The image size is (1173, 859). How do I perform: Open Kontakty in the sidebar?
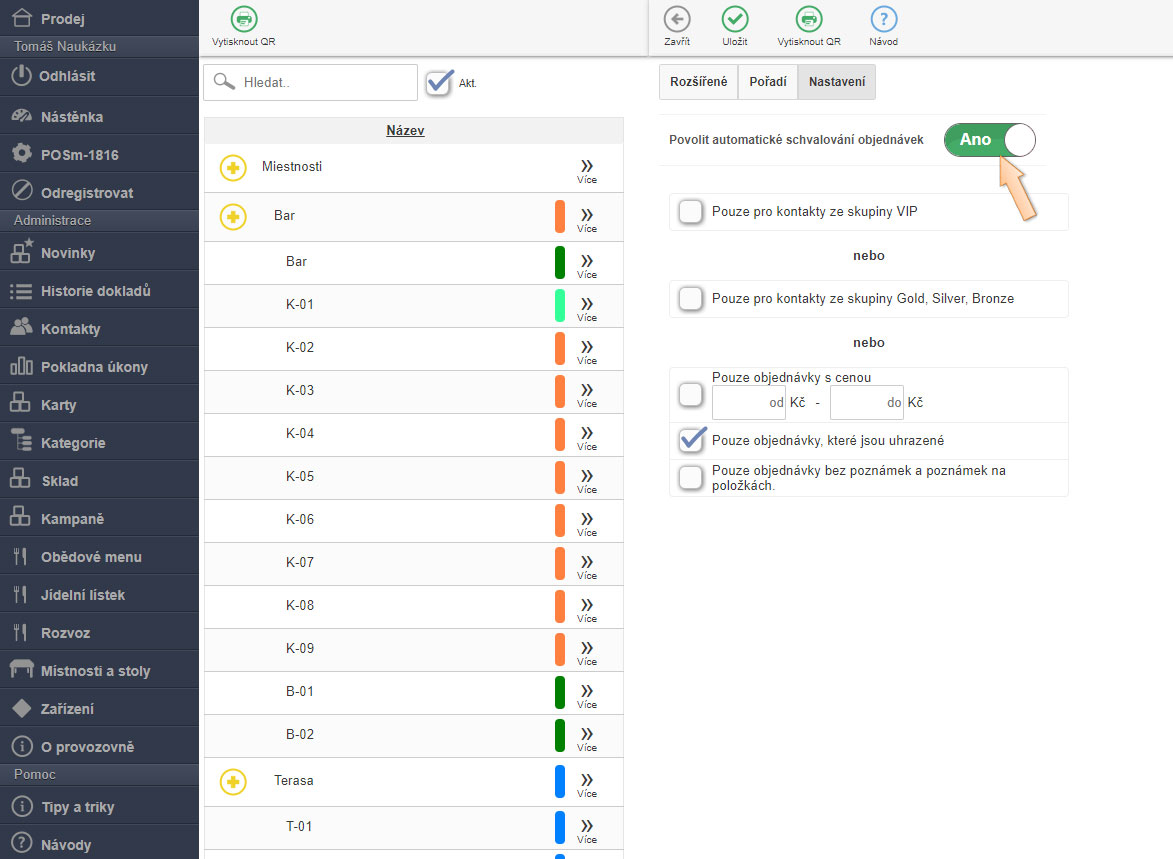coord(70,329)
